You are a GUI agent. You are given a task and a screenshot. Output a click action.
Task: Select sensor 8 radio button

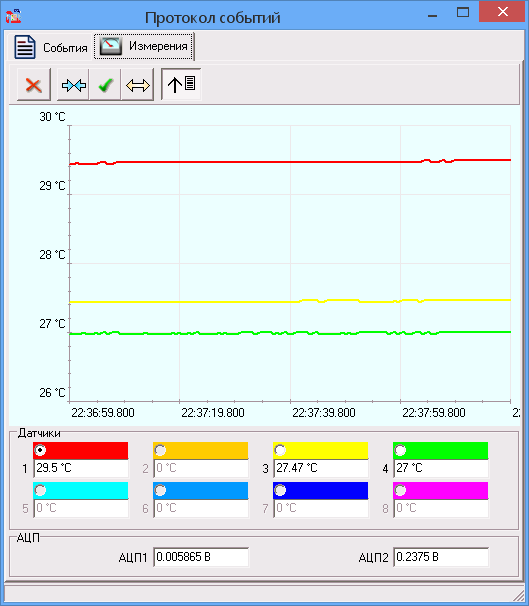click(x=400, y=490)
